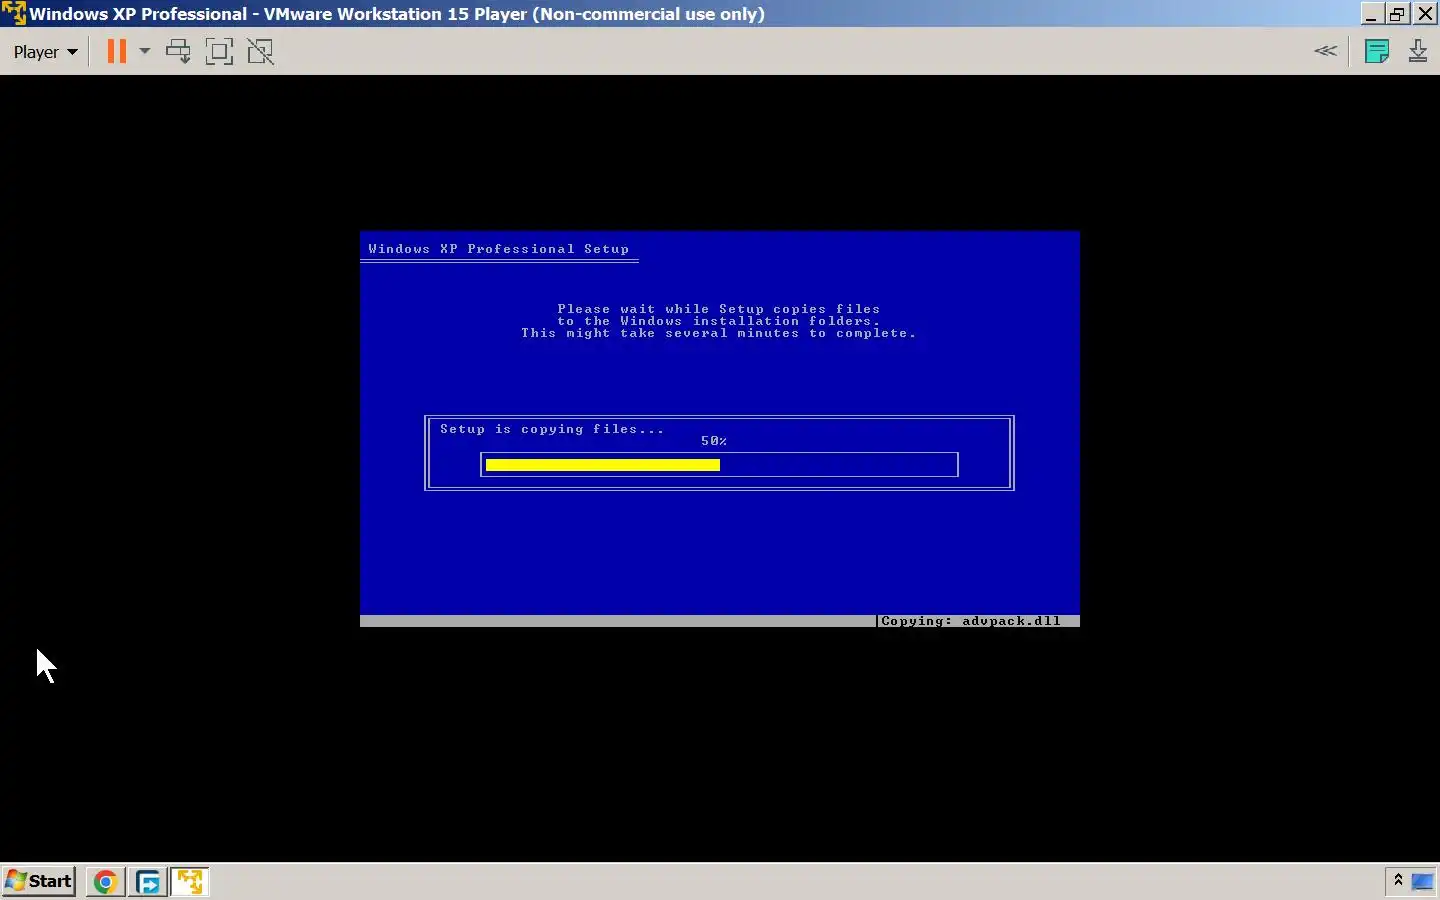Launch Chrome from the taskbar
The width and height of the screenshot is (1440, 900).
pos(105,882)
